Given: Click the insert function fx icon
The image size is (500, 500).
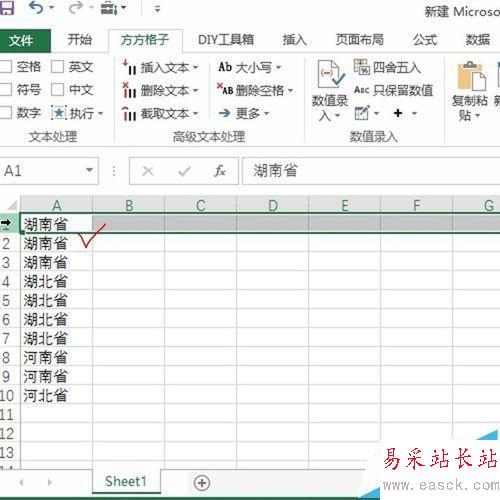Looking at the screenshot, I should pos(220,171).
